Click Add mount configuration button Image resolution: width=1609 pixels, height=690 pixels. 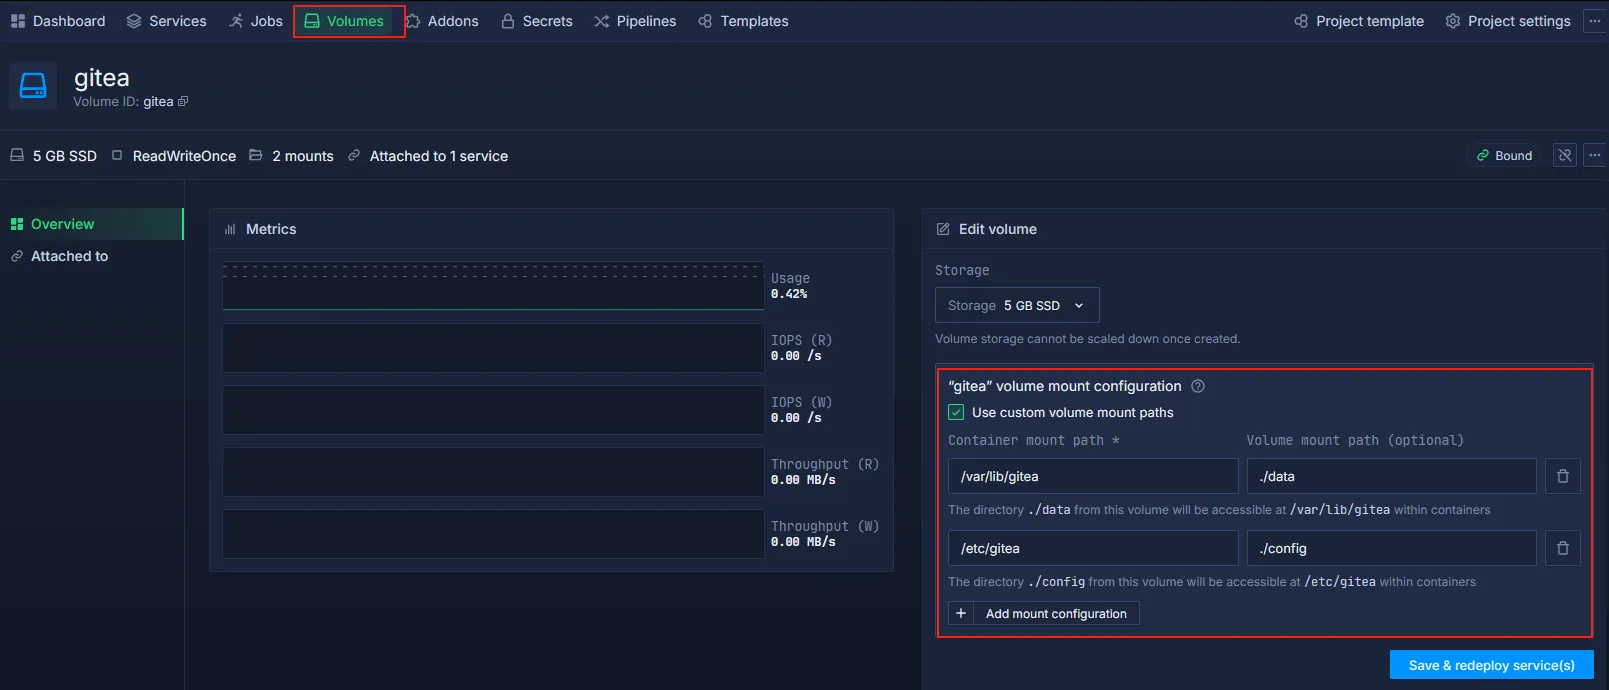click(x=1044, y=613)
